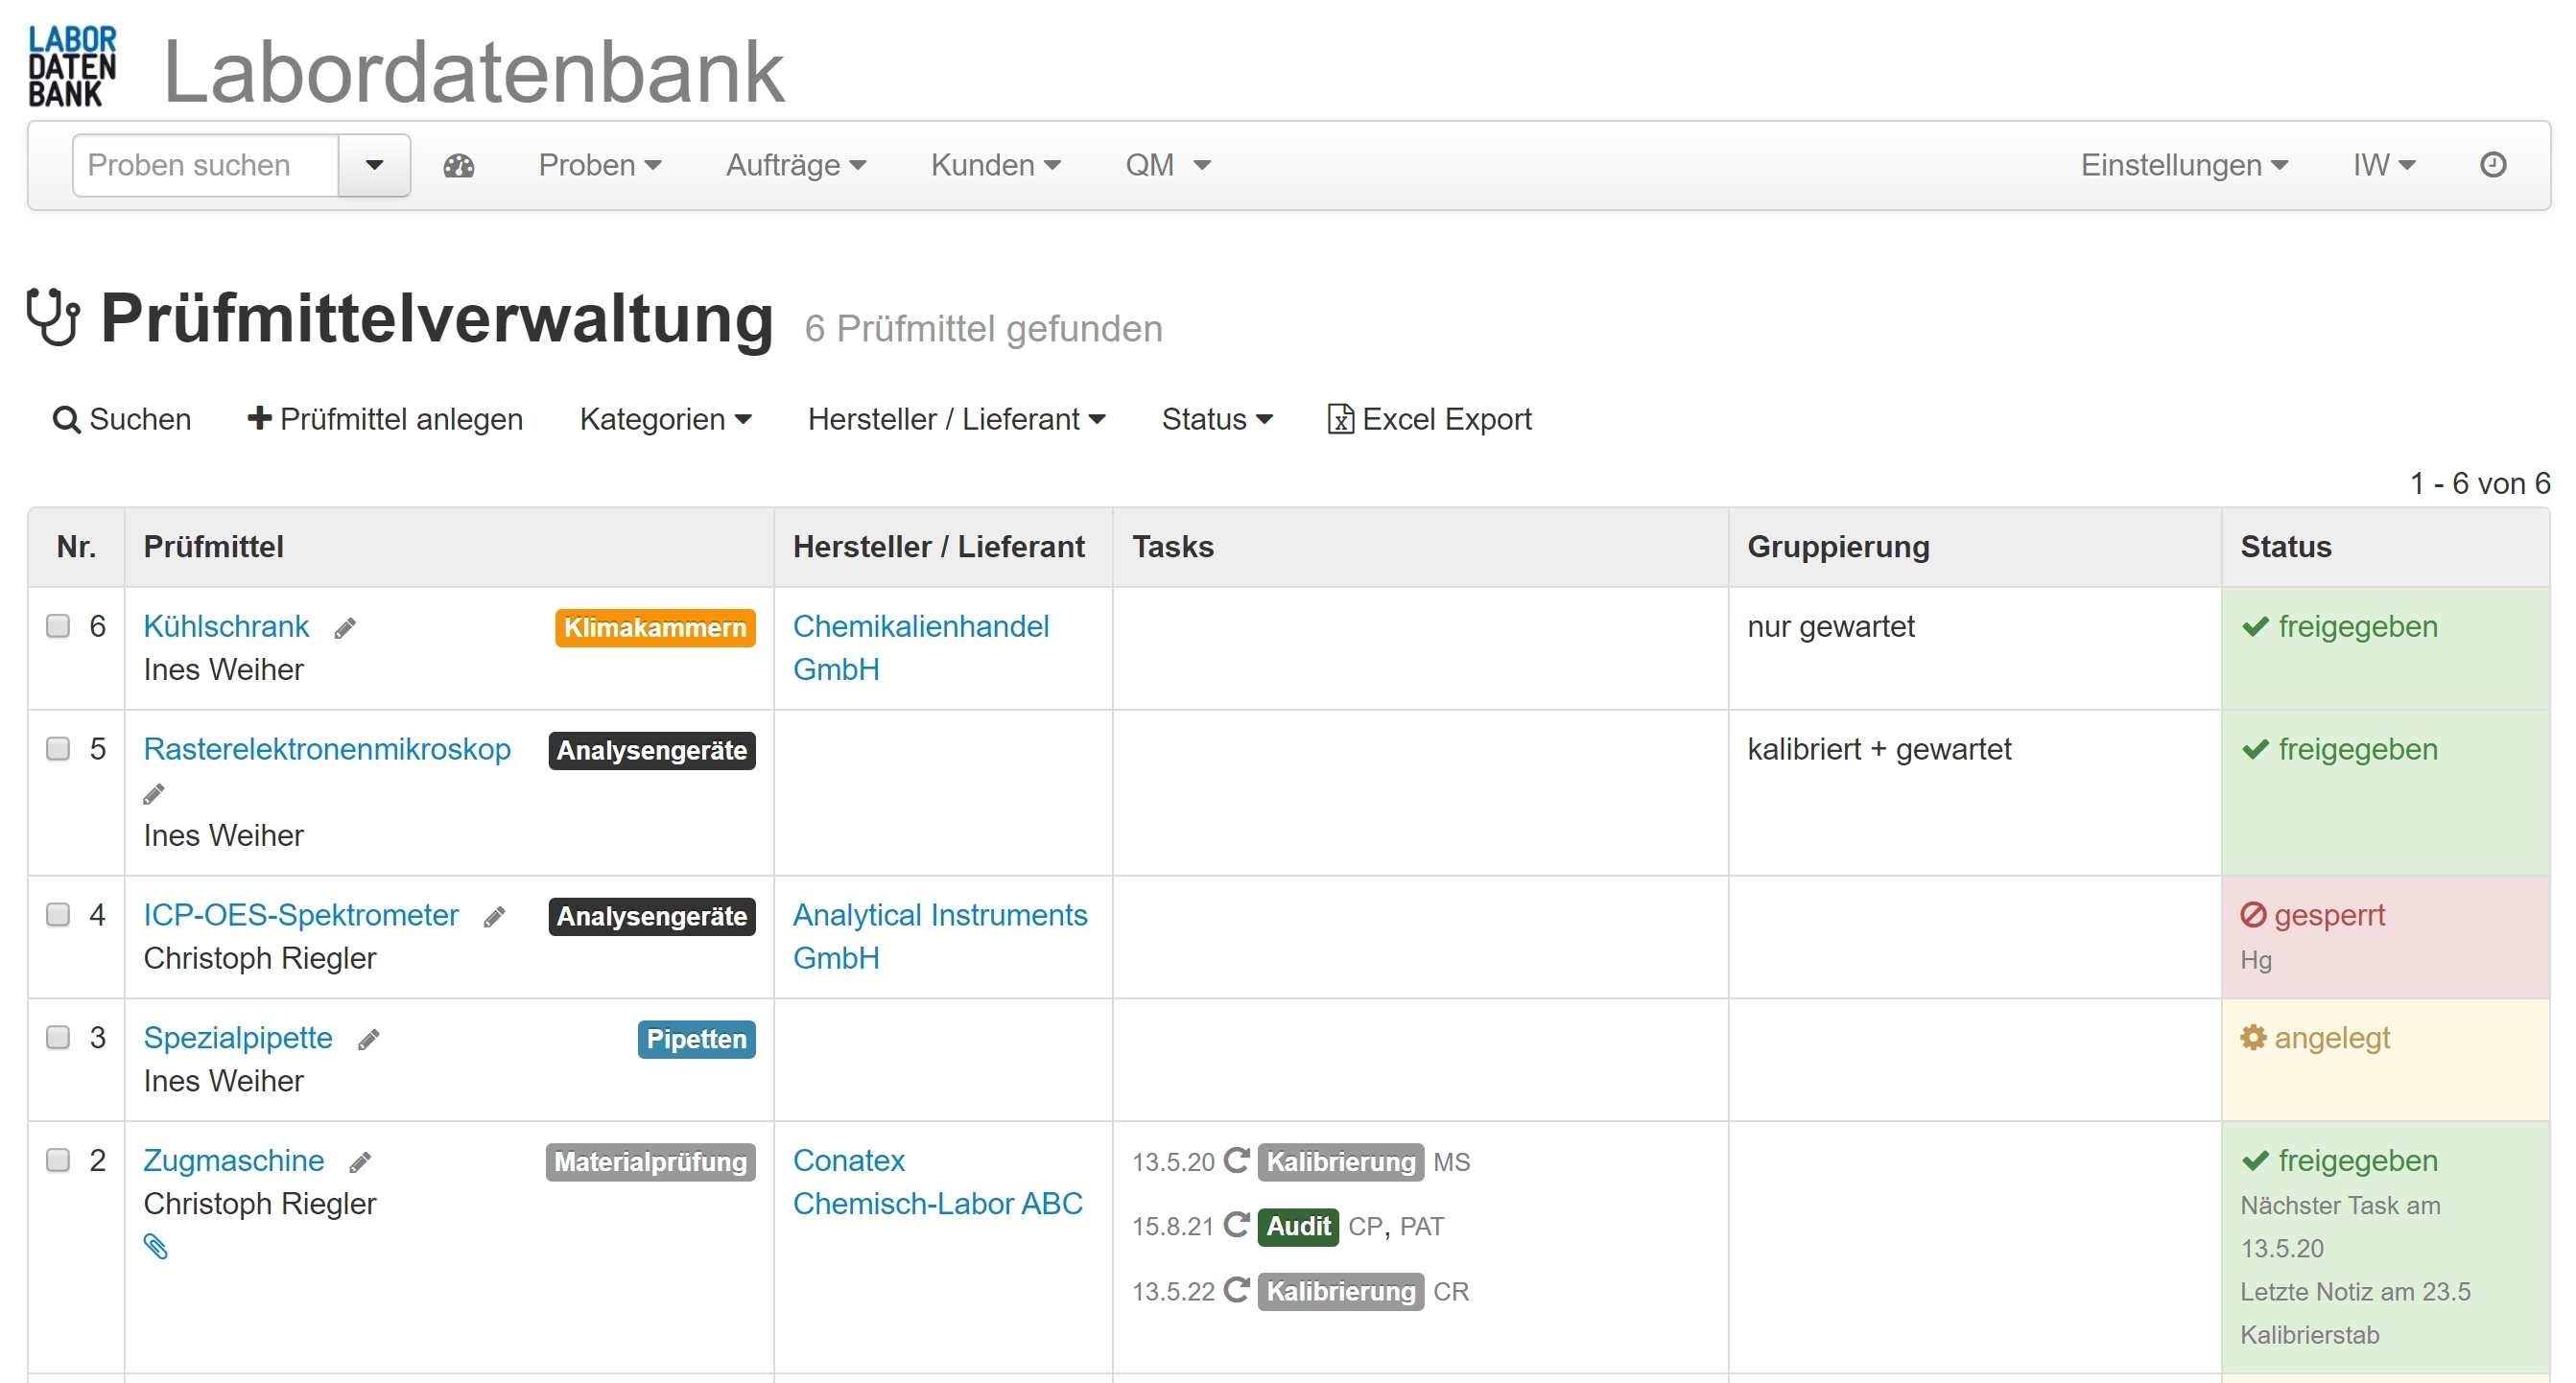
Task: Click the pencil icon beside Spezialpipette
Action: click(368, 1040)
